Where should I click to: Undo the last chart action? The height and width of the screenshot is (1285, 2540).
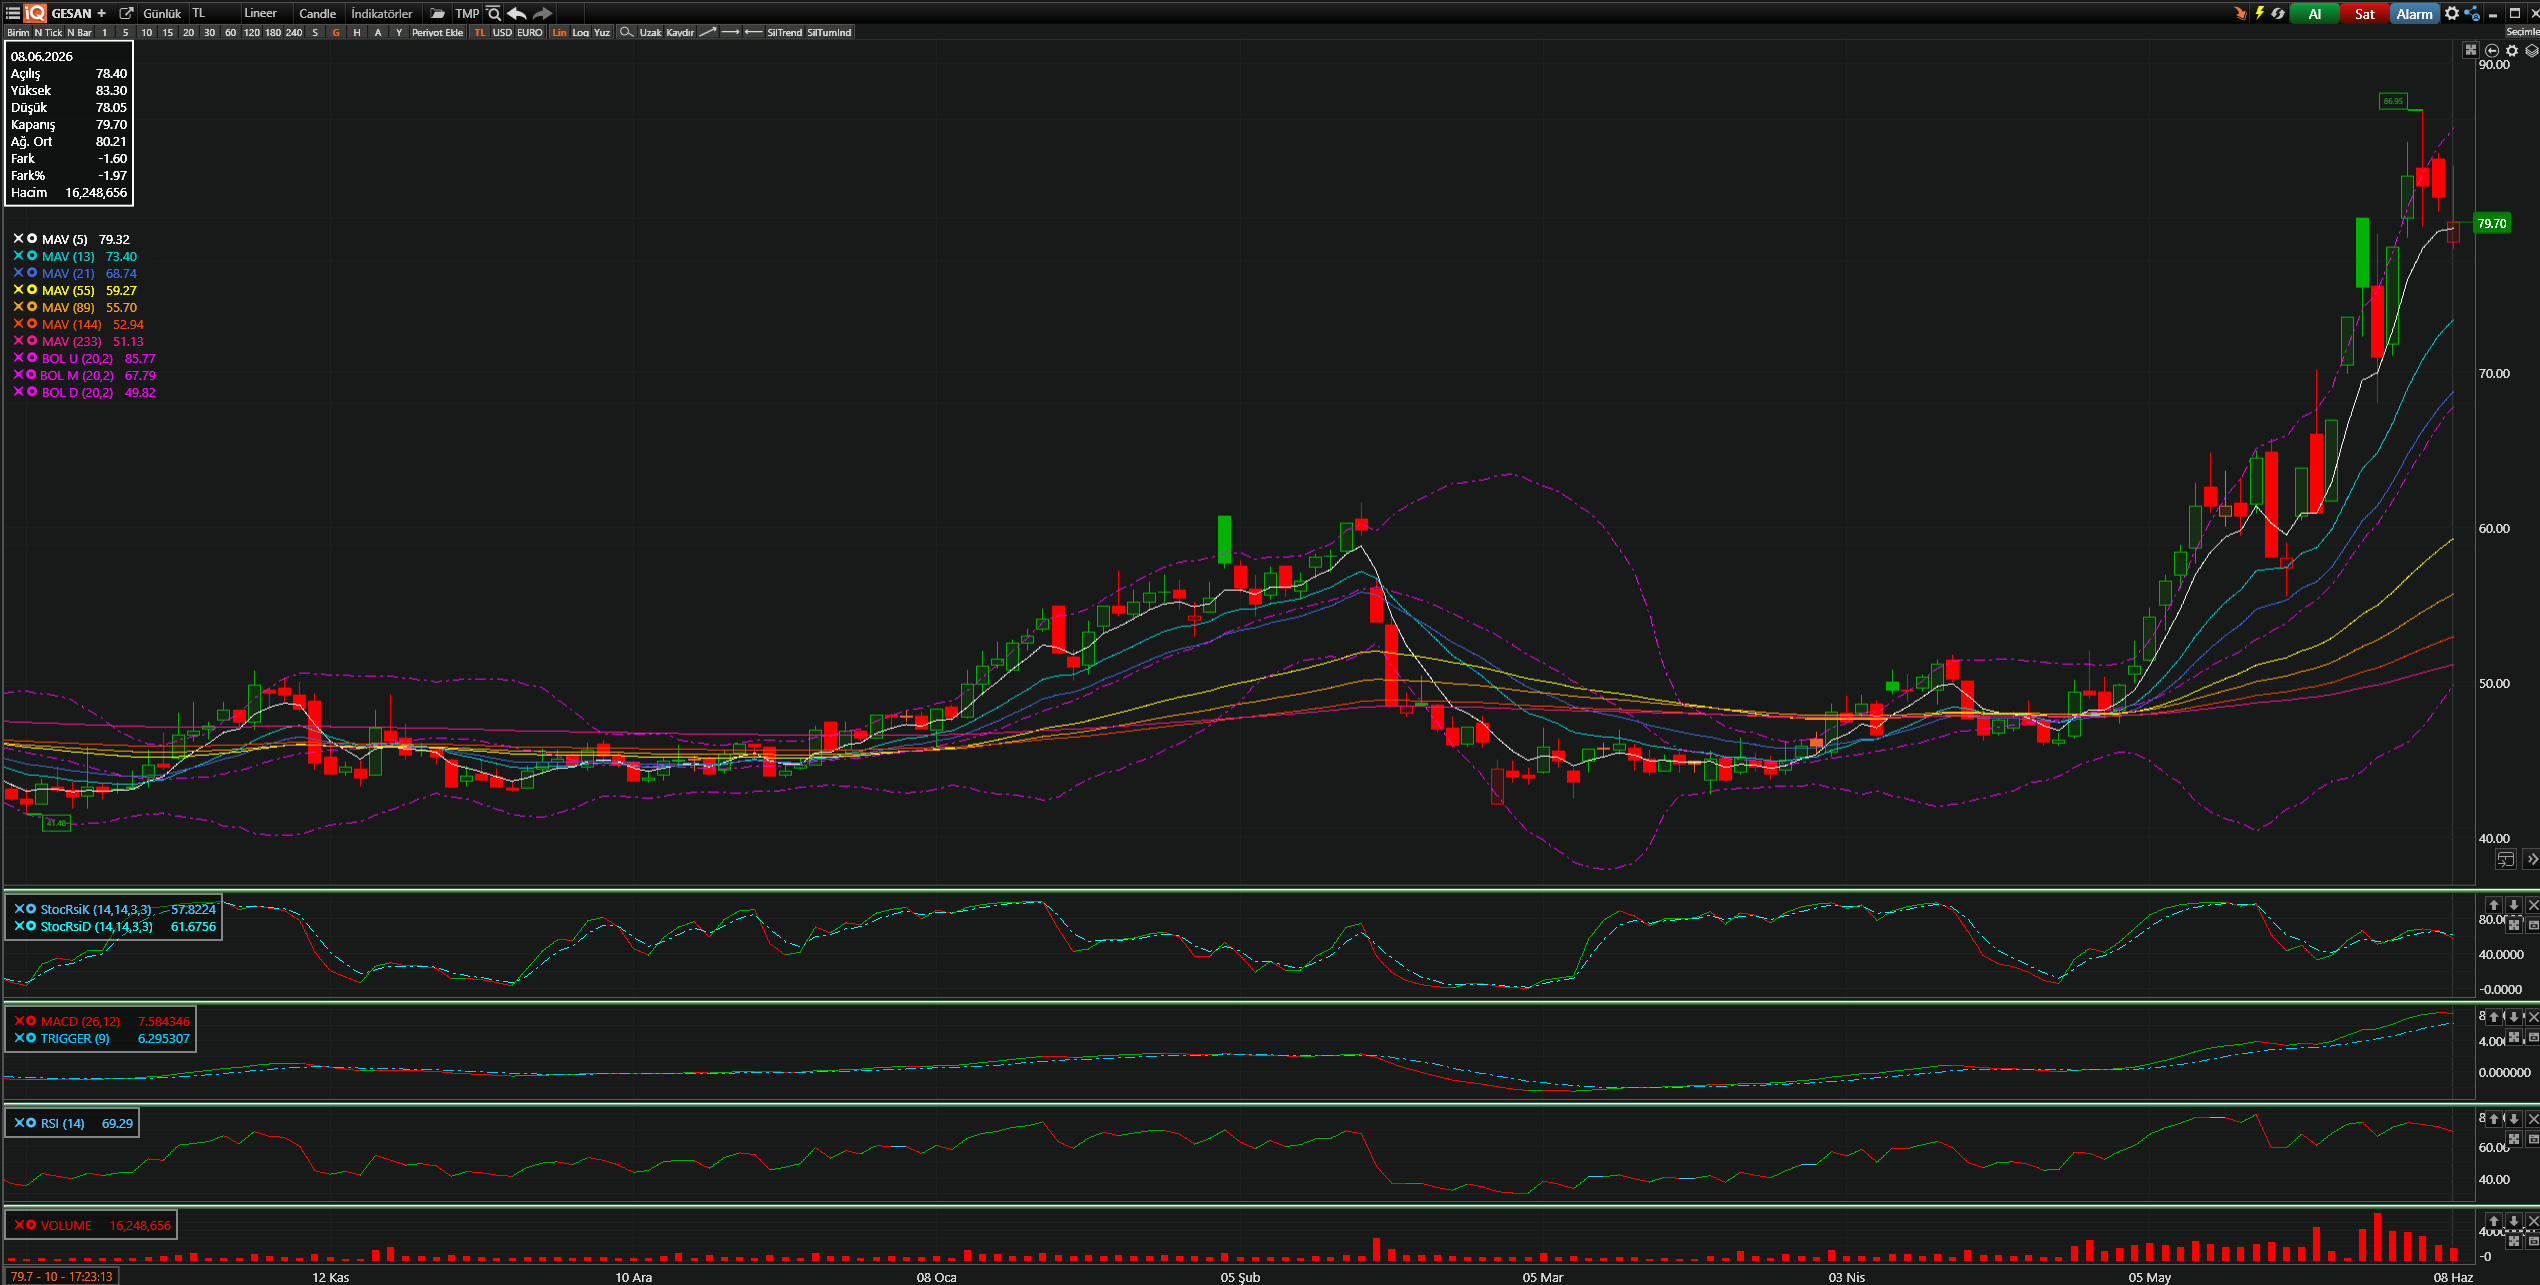pyautogui.click(x=517, y=13)
